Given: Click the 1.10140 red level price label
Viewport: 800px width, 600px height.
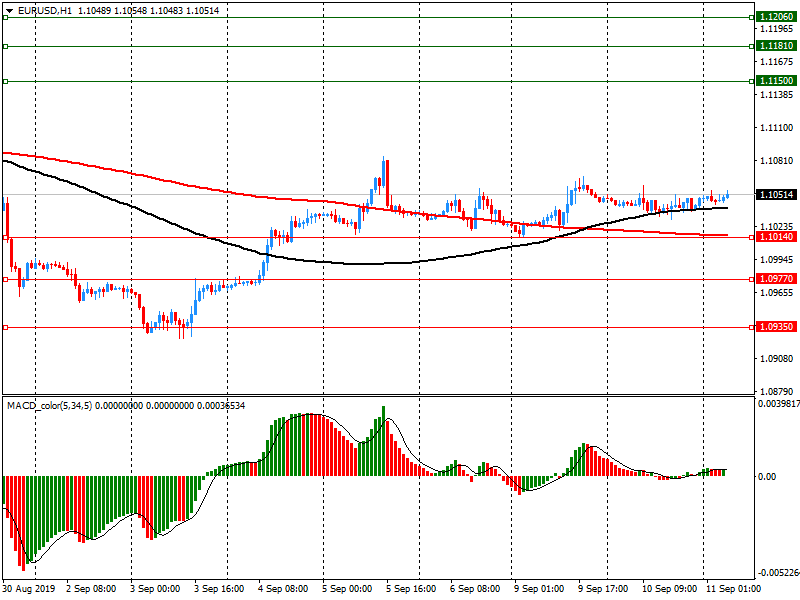Looking at the screenshot, I should click(776, 237).
